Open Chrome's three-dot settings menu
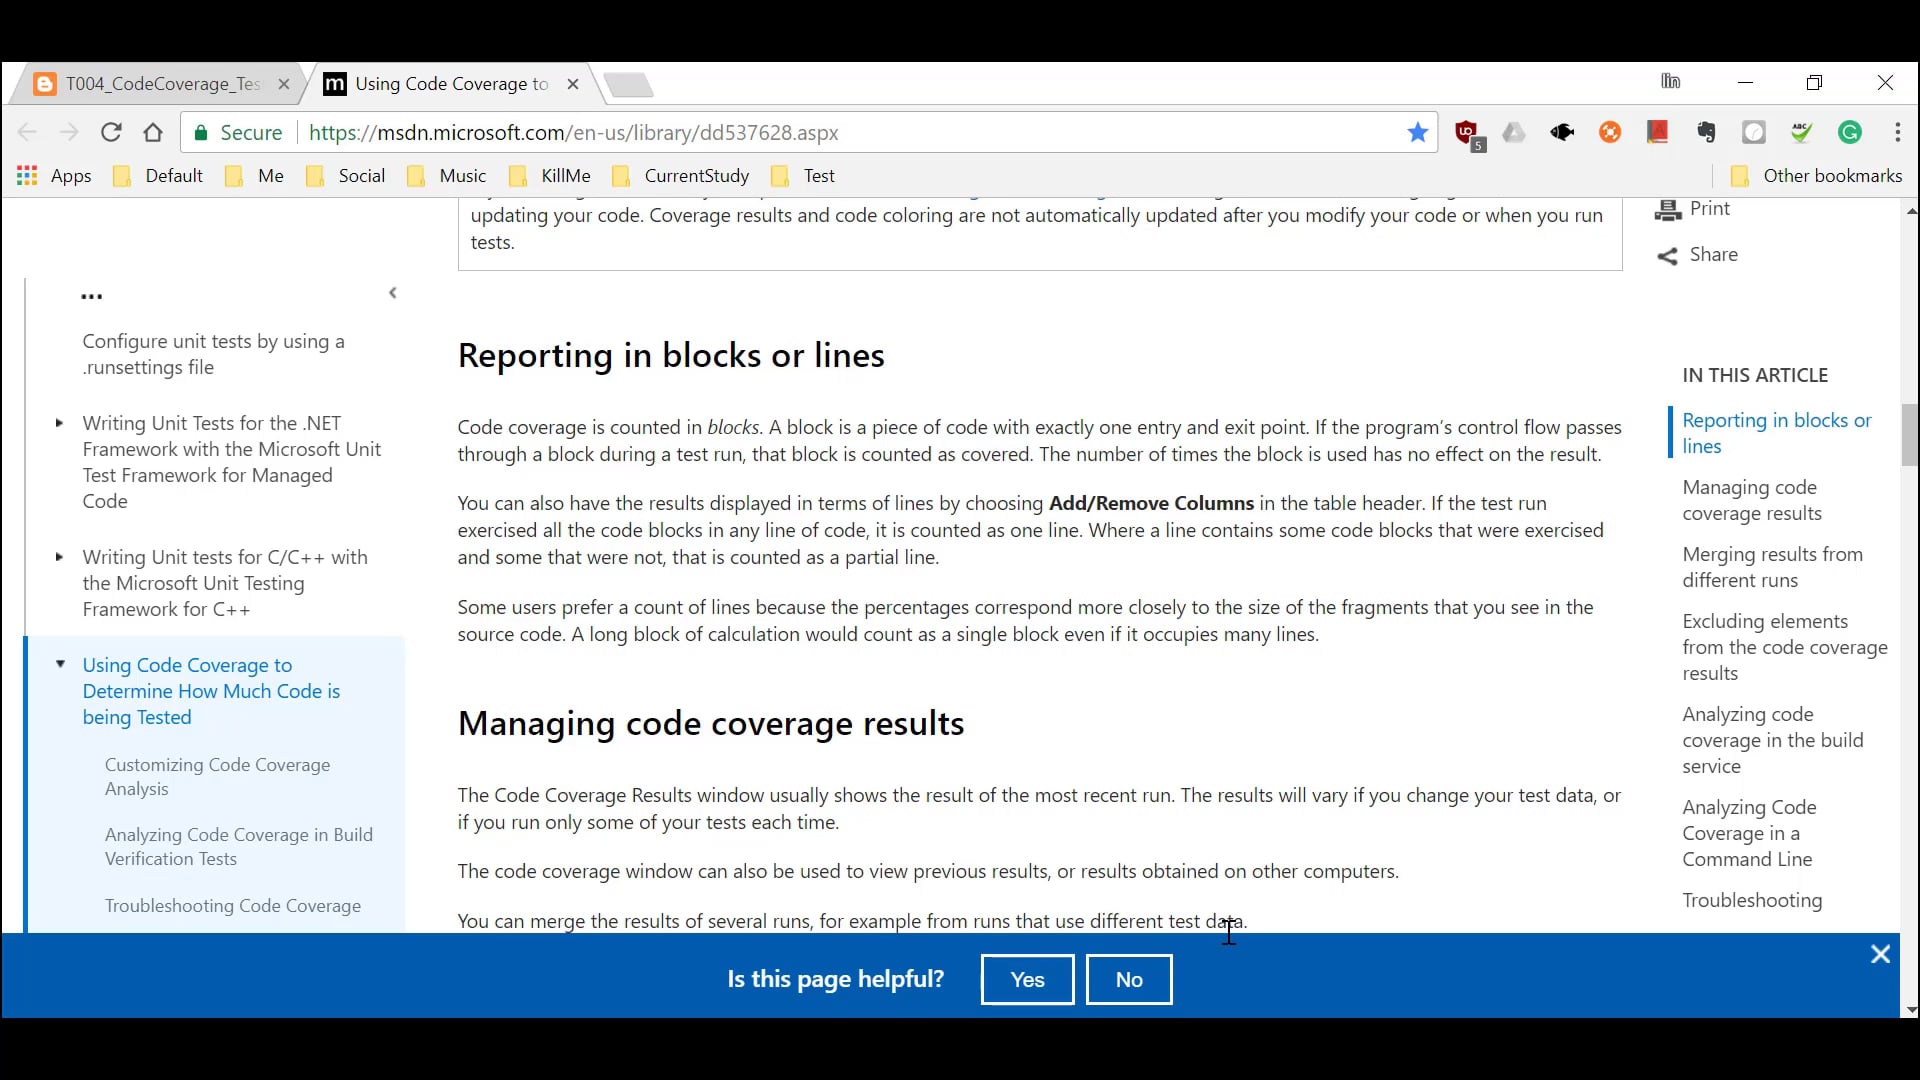Image resolution: width=1920 pixels, height=1080 pixels. coord(1897,132)
